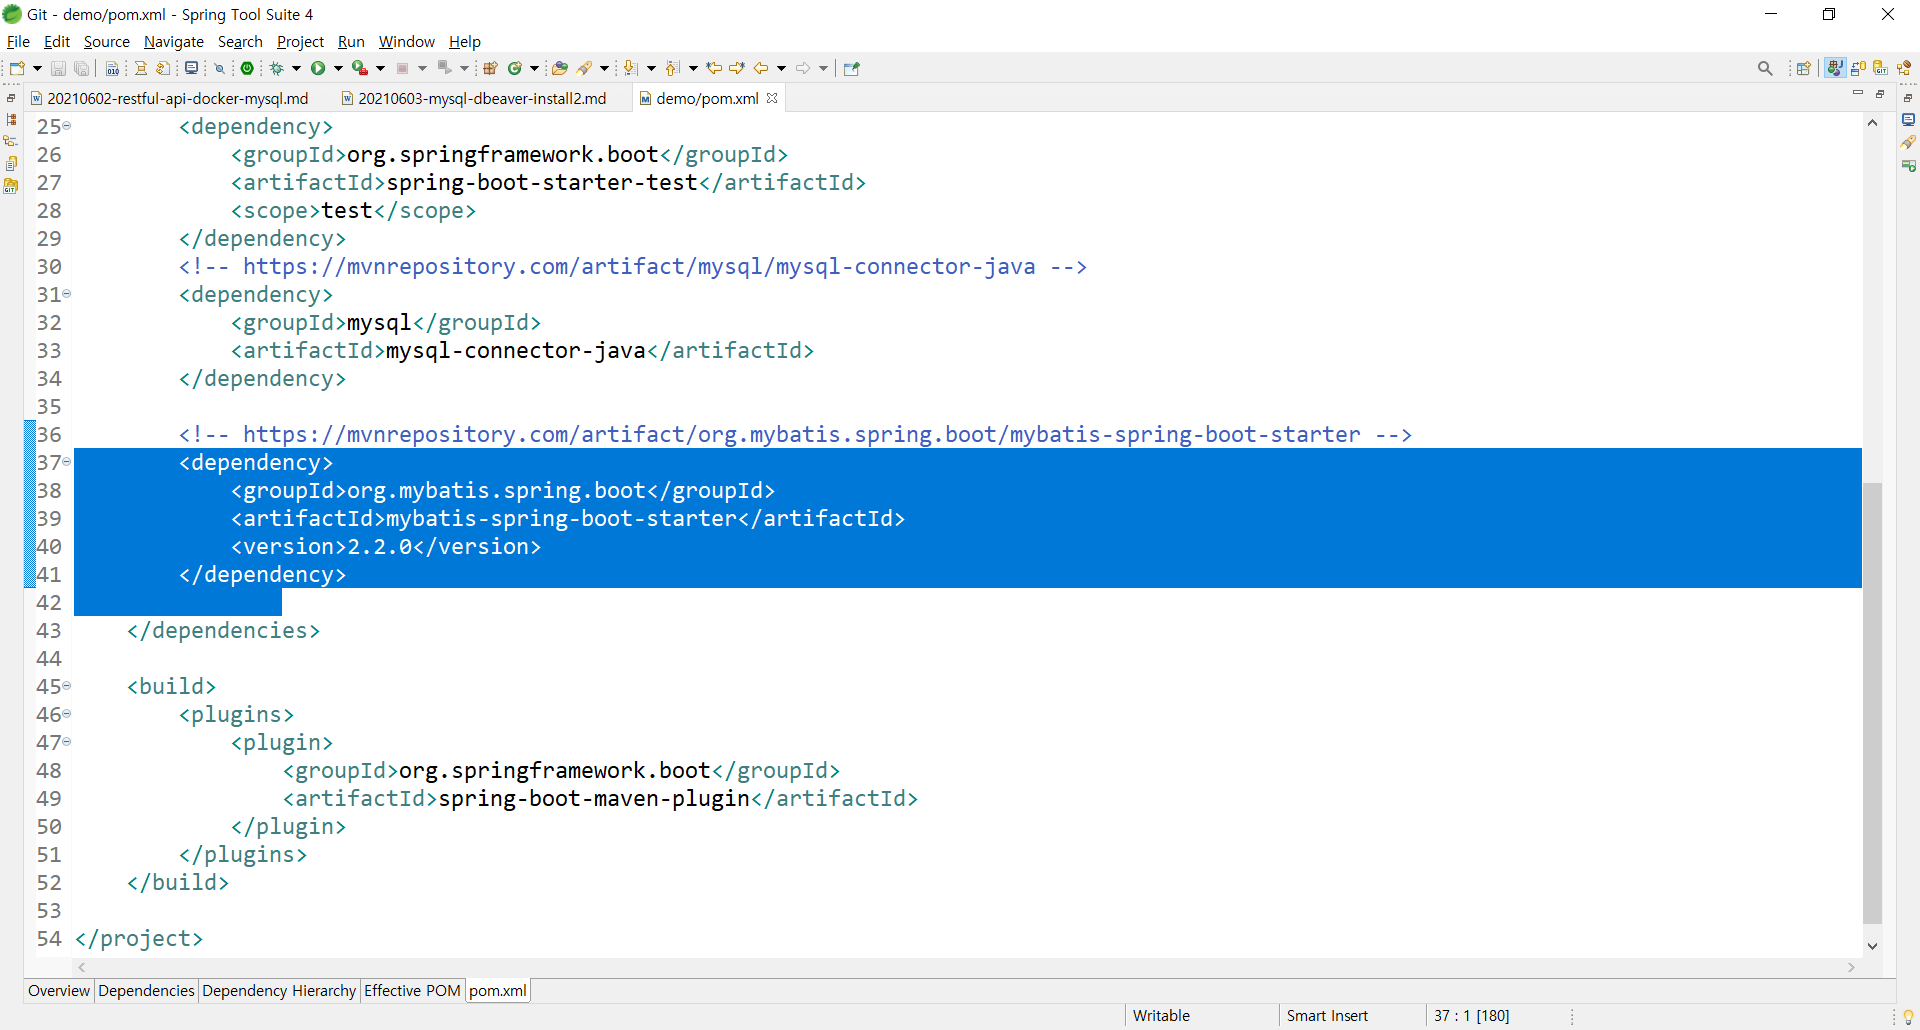Click the New Java Package icon
Screen dimensions: 1920x1030
coord(490,68)
